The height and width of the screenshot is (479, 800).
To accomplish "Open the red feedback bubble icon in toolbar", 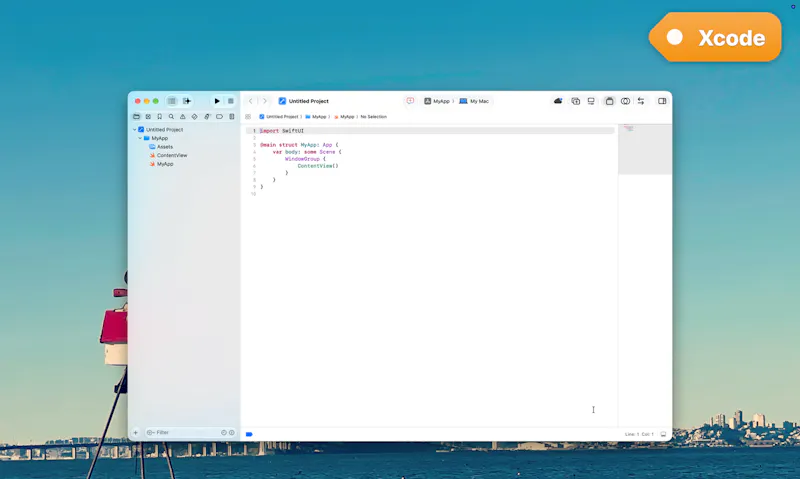I will pos(410,101).
